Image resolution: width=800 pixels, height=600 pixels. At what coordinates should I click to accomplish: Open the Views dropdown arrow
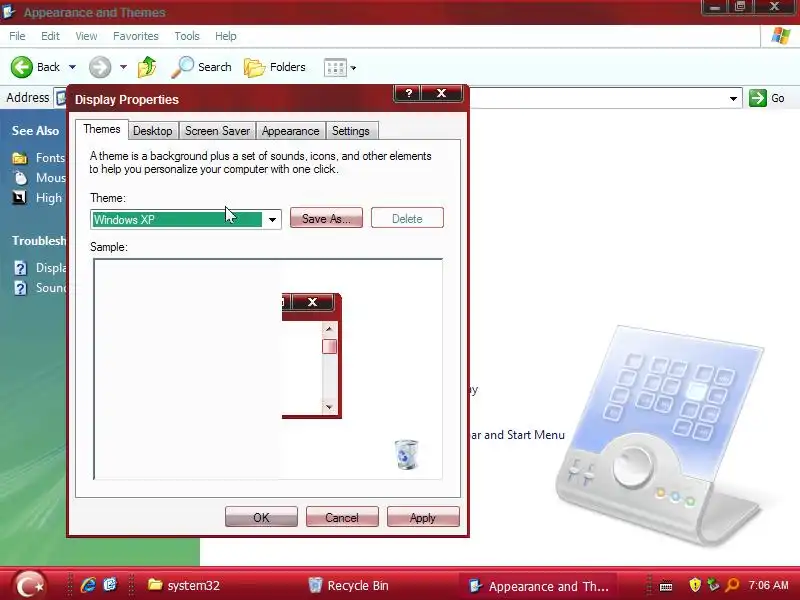[353, 68]
